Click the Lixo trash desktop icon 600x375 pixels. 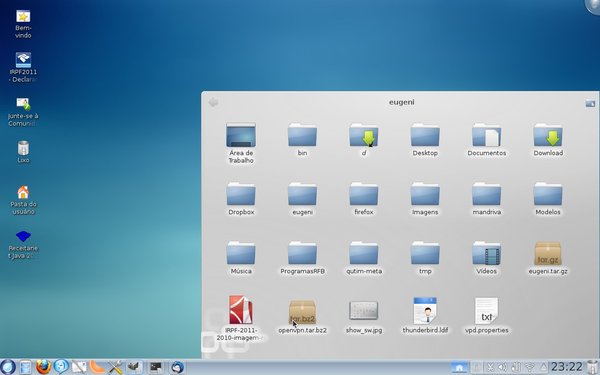point(23,152)
